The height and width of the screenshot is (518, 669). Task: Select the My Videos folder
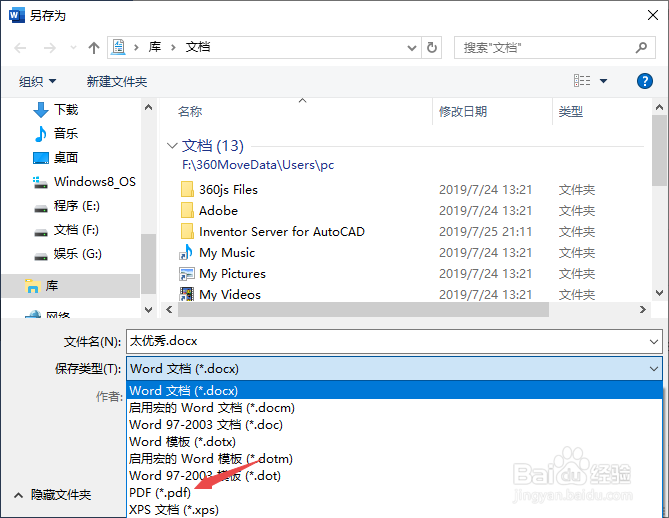point(230,294)
